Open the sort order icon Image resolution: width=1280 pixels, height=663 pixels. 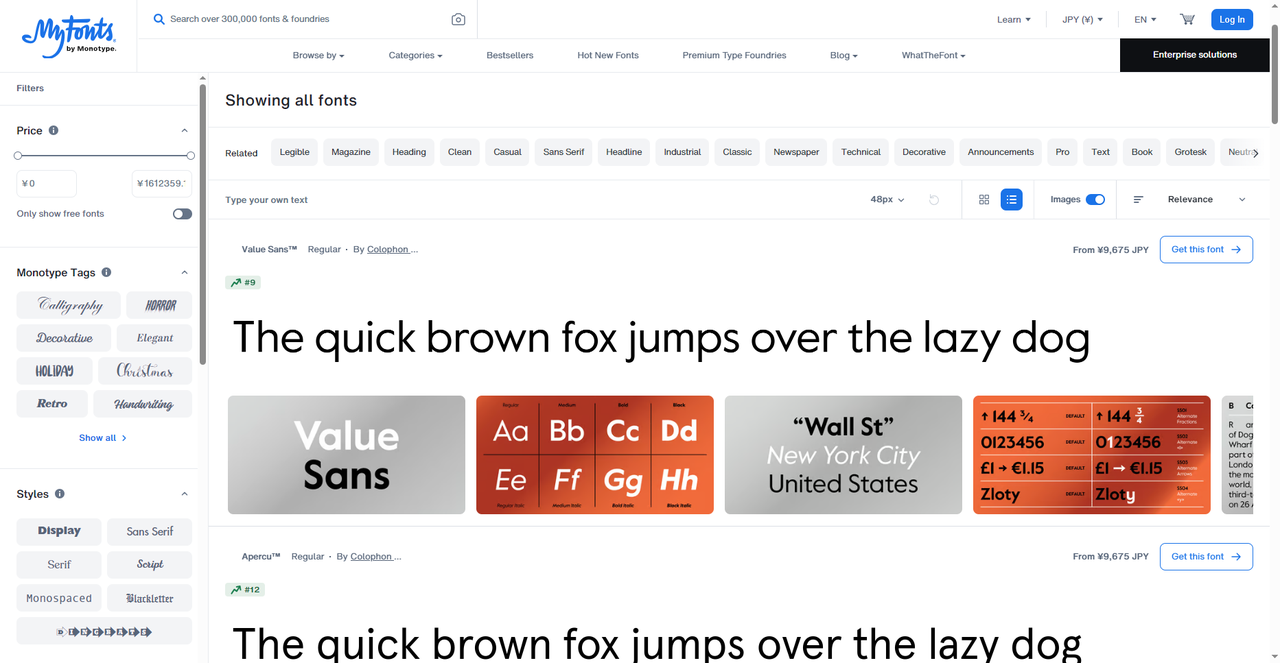(1138, 200)
